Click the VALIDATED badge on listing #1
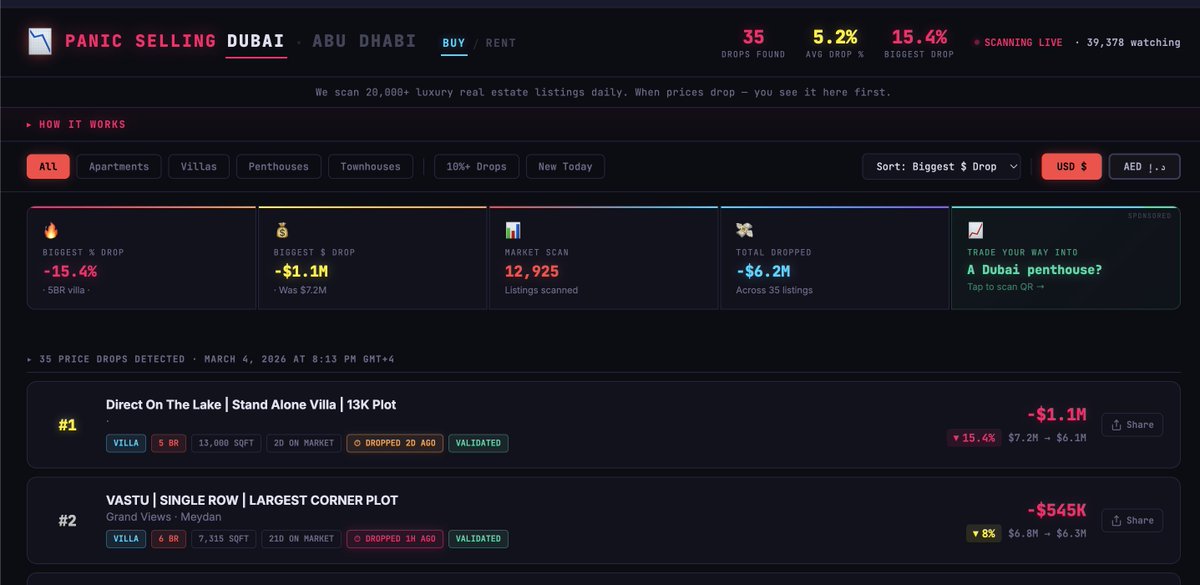Viewport: 1200px width, 585px height. (478, 443)
